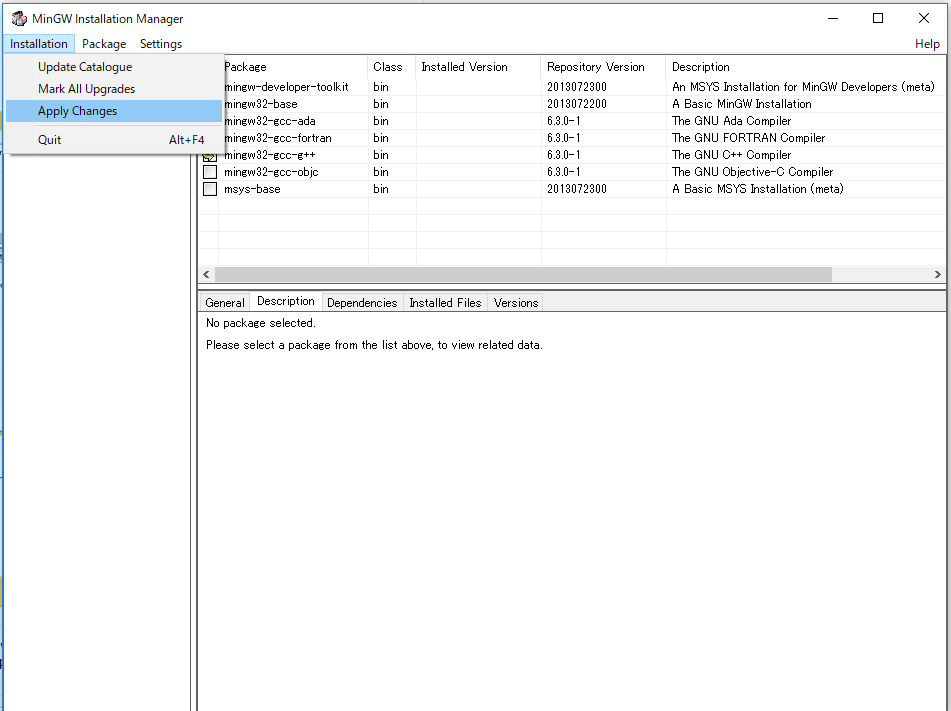Open the Package menu
The image size is (951, 711).
click(104, 44)
